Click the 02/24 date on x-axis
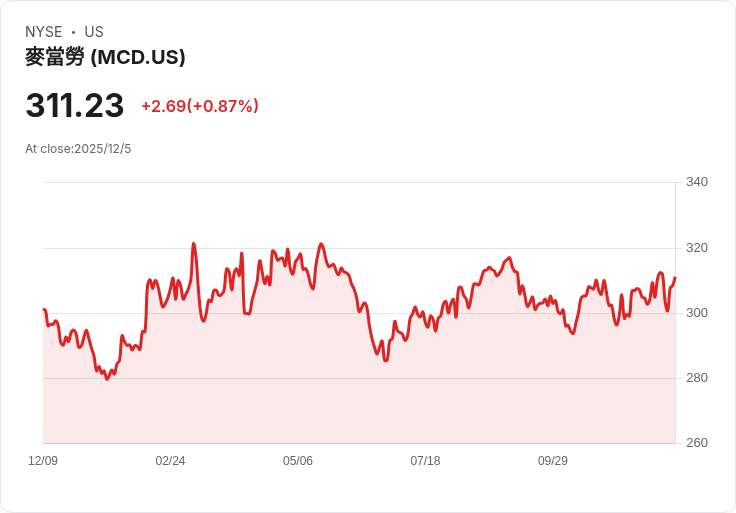The image size is (736, 513). coord(170,460)
